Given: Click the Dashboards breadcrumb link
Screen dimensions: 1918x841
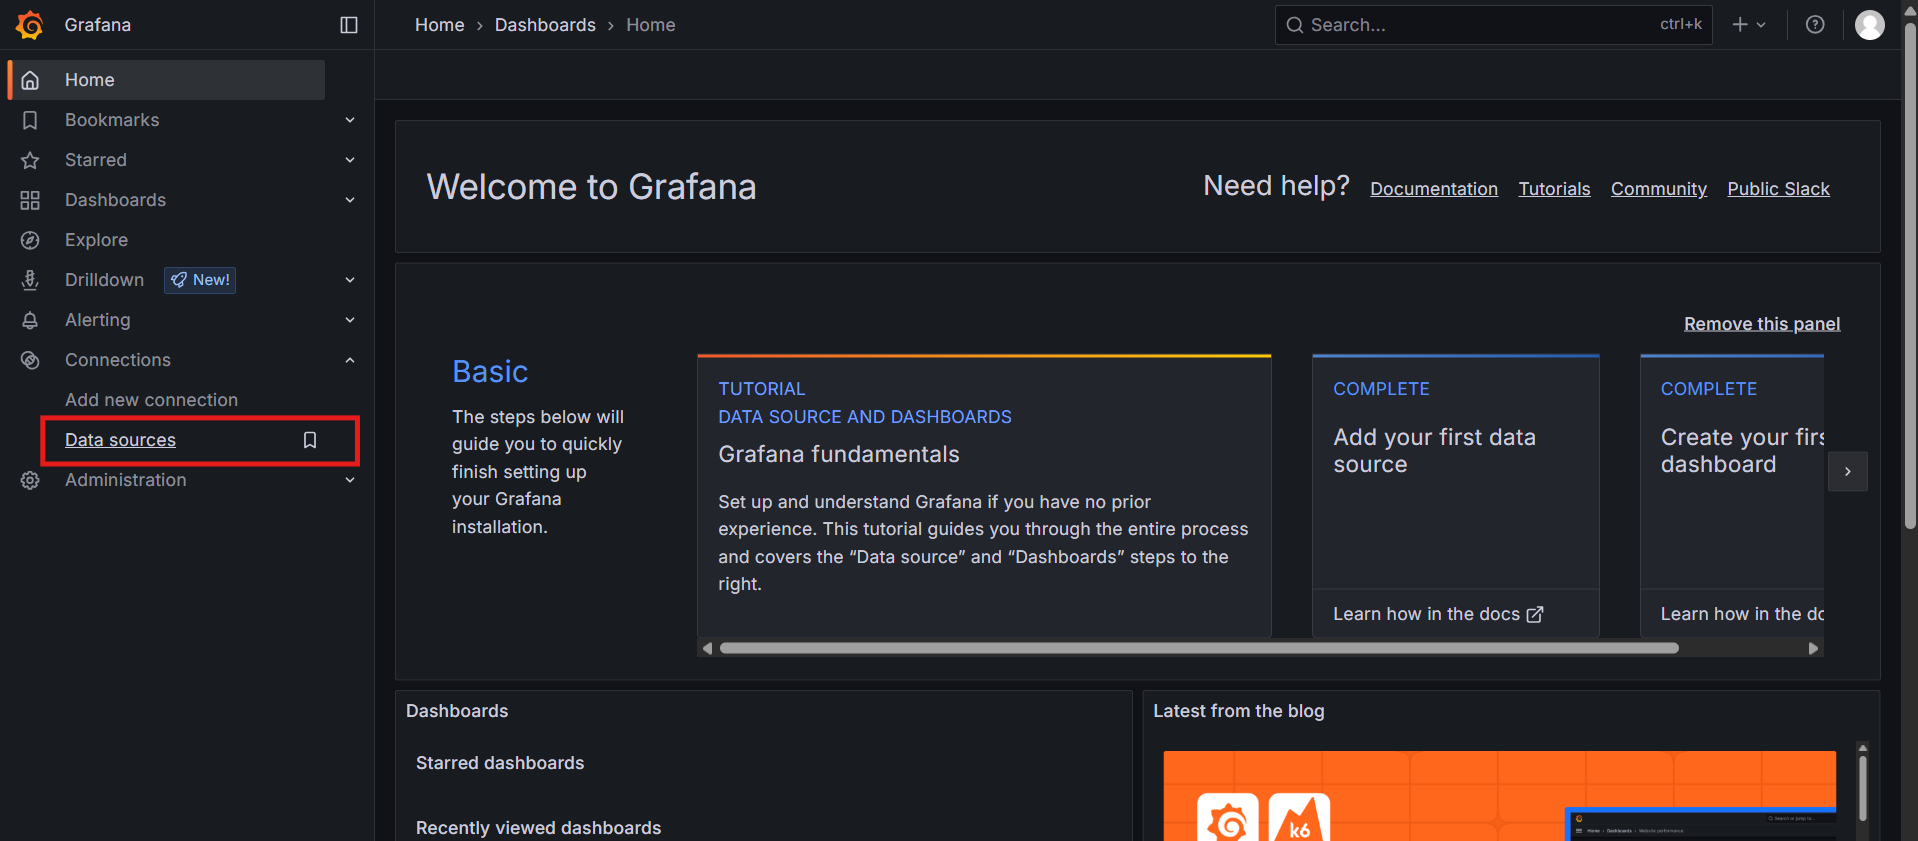Looking at the screenshot, I should click(545, 25).
